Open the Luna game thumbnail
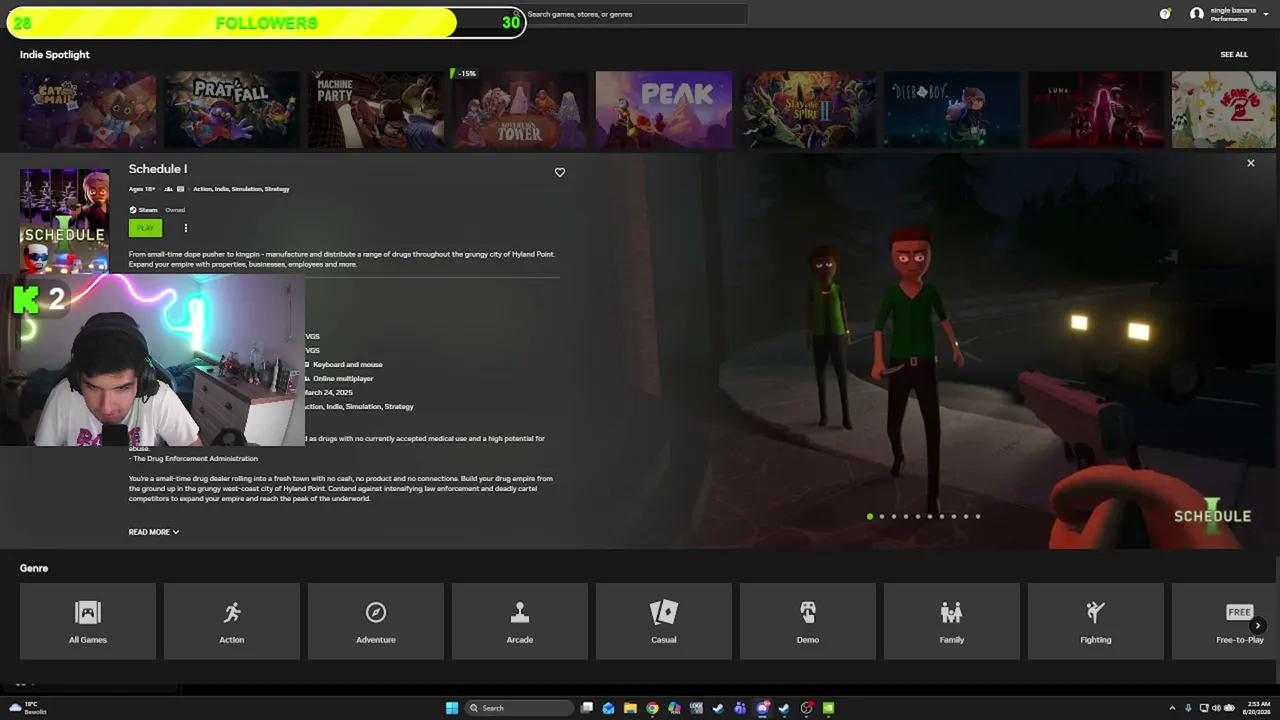This screenshot has height=720, width=1280. (1096, 110)
